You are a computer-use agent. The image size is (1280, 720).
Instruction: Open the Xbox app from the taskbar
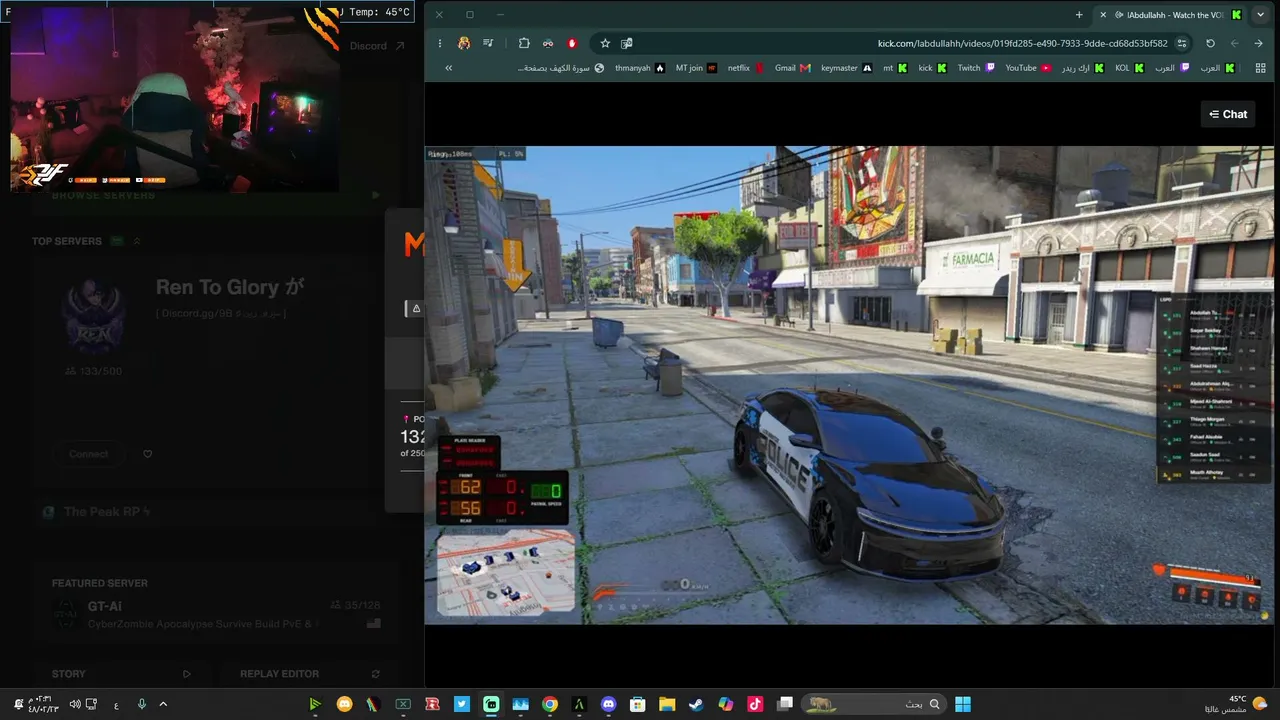click(x=403, y=704)
